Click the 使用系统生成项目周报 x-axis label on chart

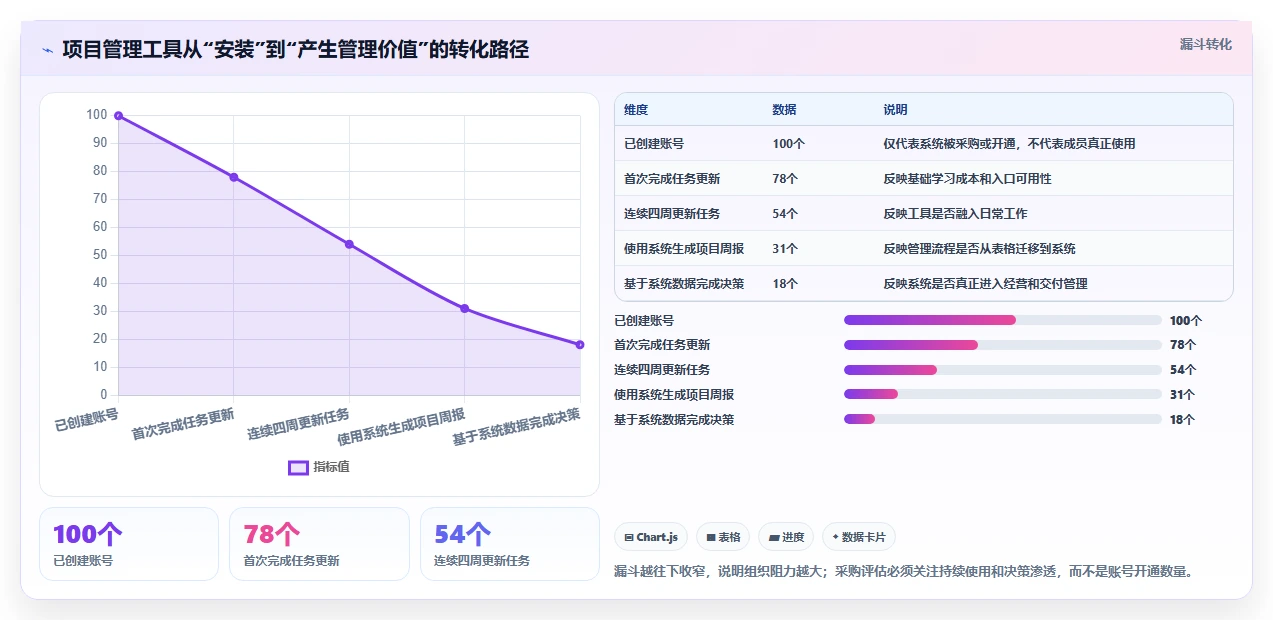click(x=401, y=427)
